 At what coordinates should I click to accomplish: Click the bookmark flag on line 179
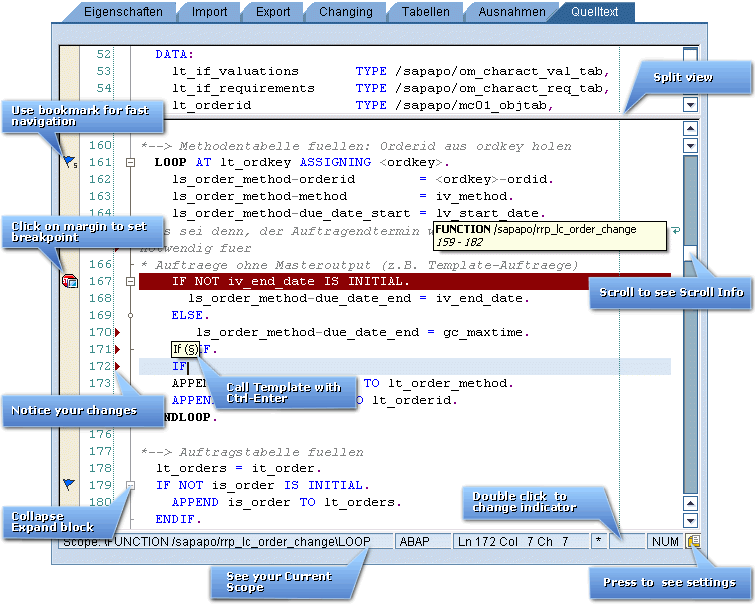69,484
